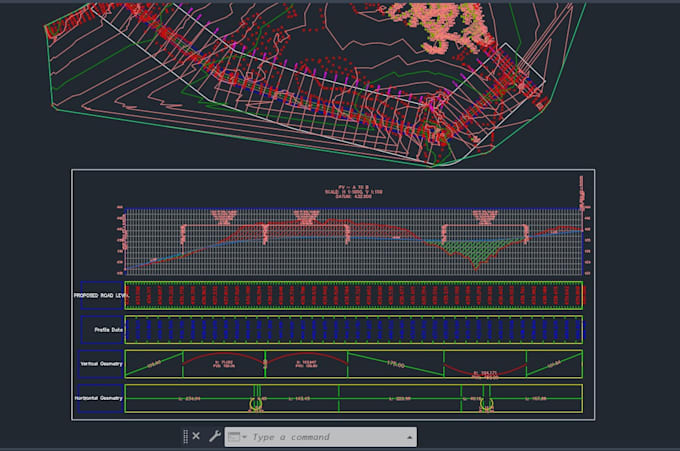
Task: Select the 'PROPOSED ROAD LEVEL' band label
Action: [101, 295]
